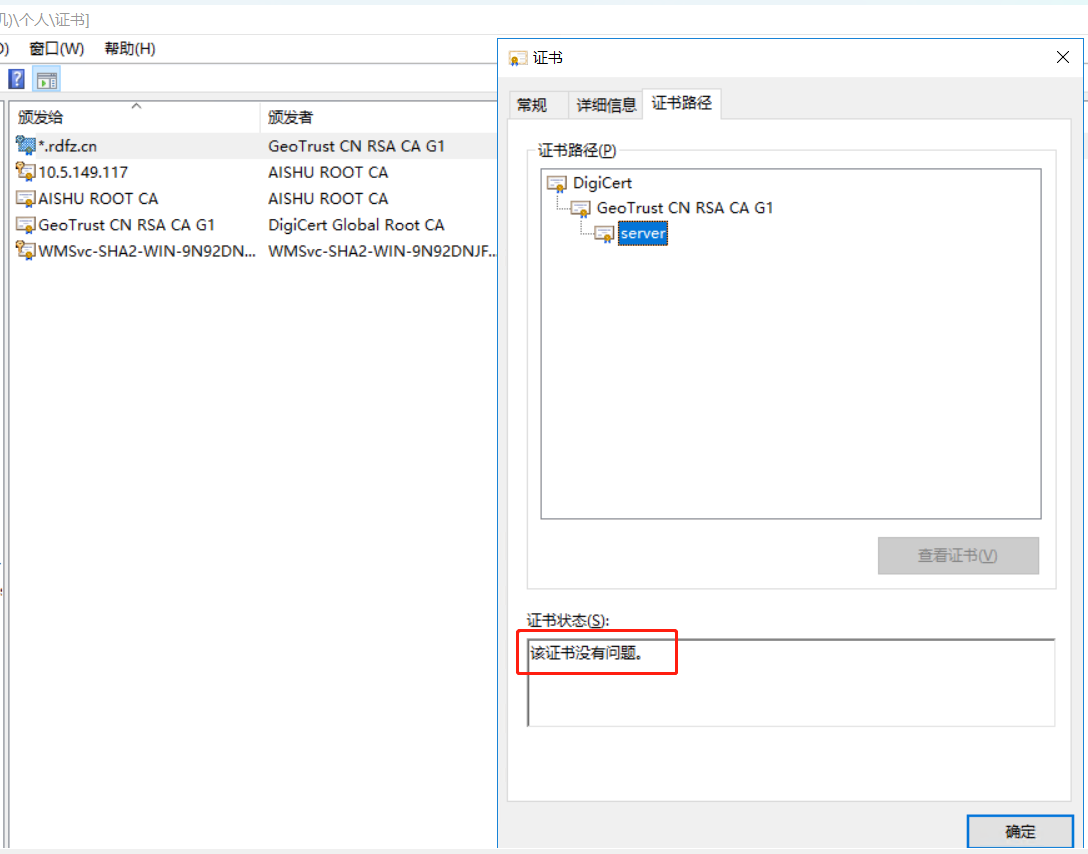This screenshot has width=1088, height=854.
Task: Click the certificate status text 该证书没有问题
Action: click(x=586, y=653)
